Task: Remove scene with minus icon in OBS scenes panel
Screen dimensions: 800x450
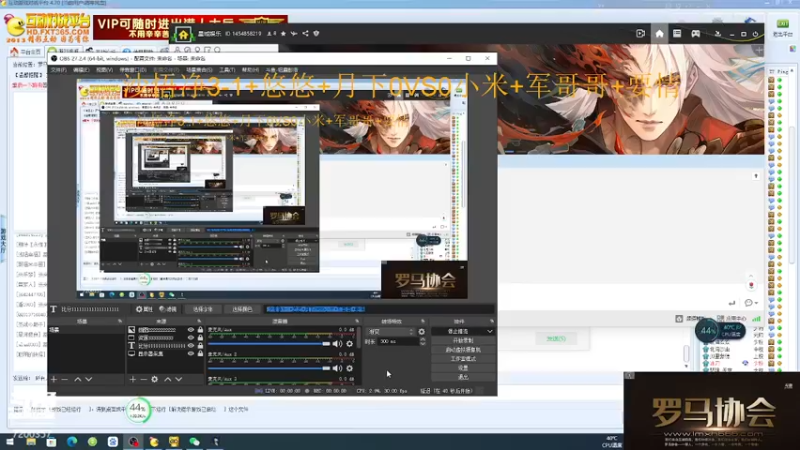Action: click(65, 379)
